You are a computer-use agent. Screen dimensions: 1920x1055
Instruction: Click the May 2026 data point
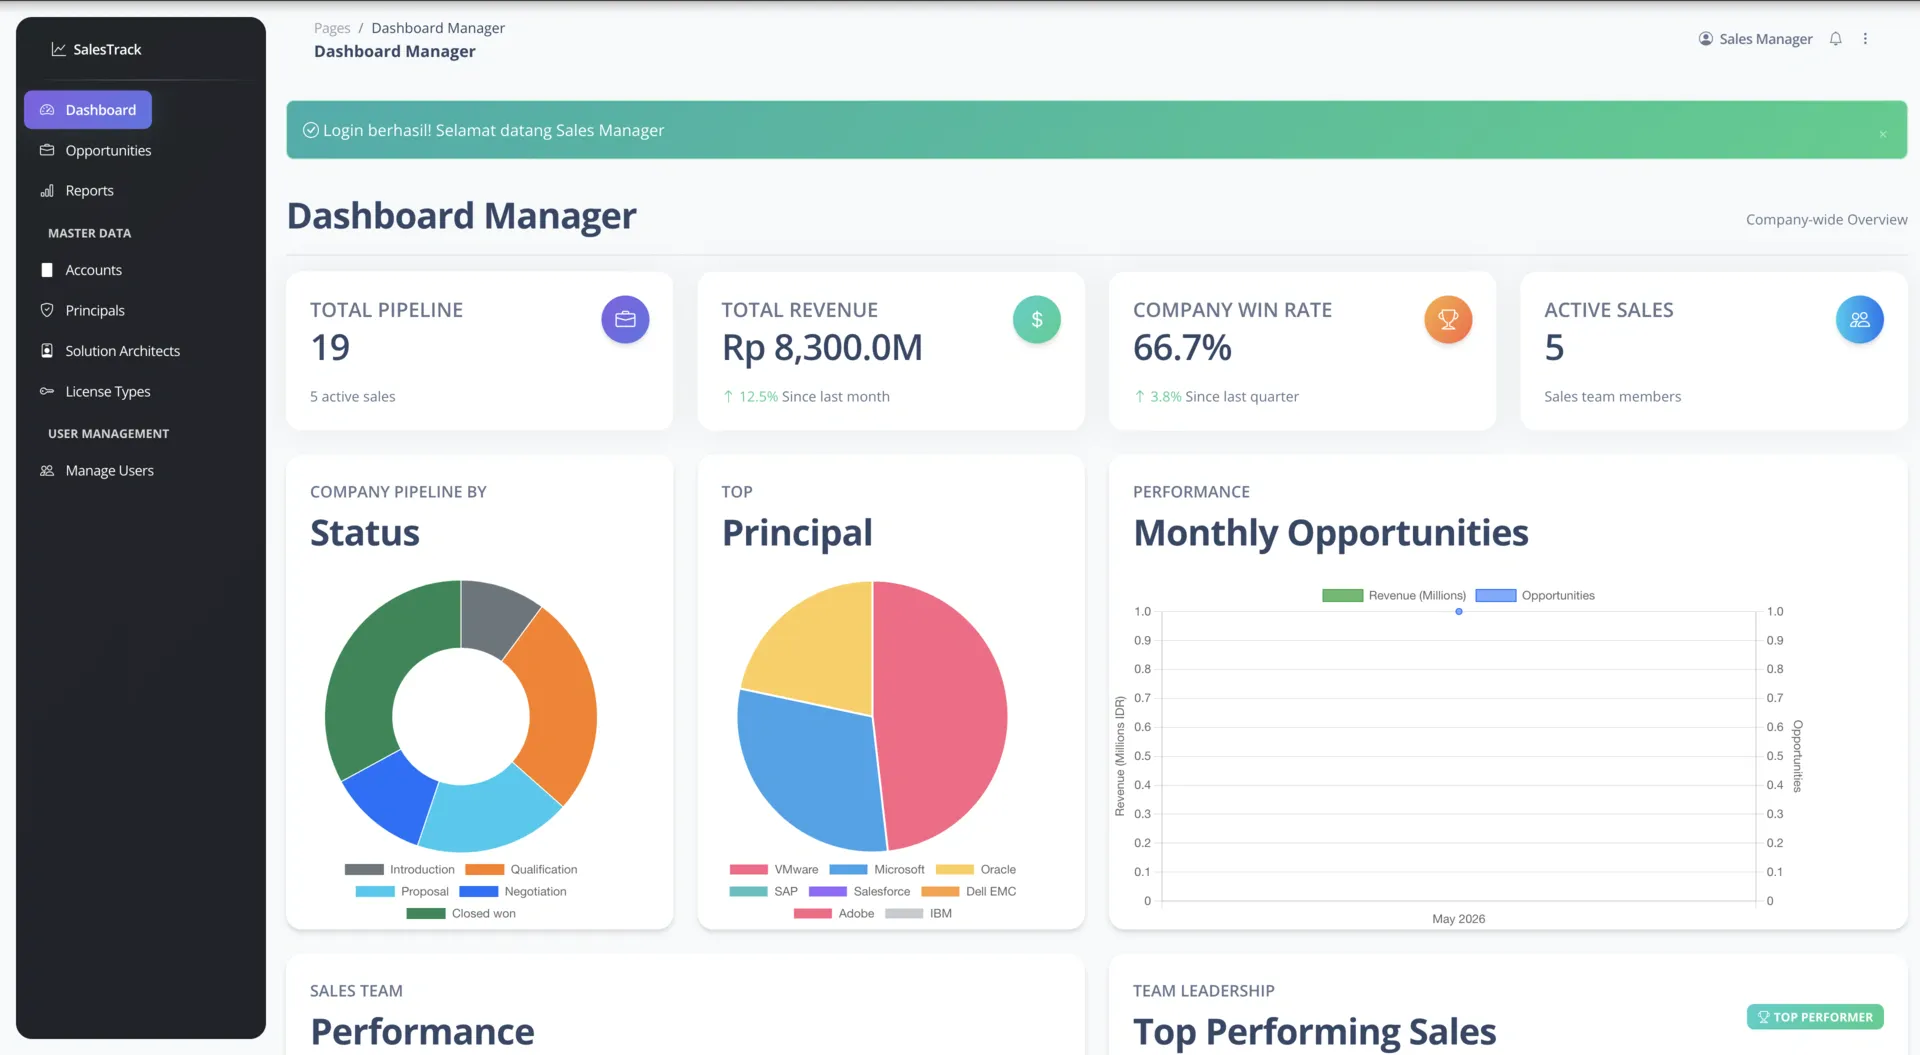click(1459, 612)
